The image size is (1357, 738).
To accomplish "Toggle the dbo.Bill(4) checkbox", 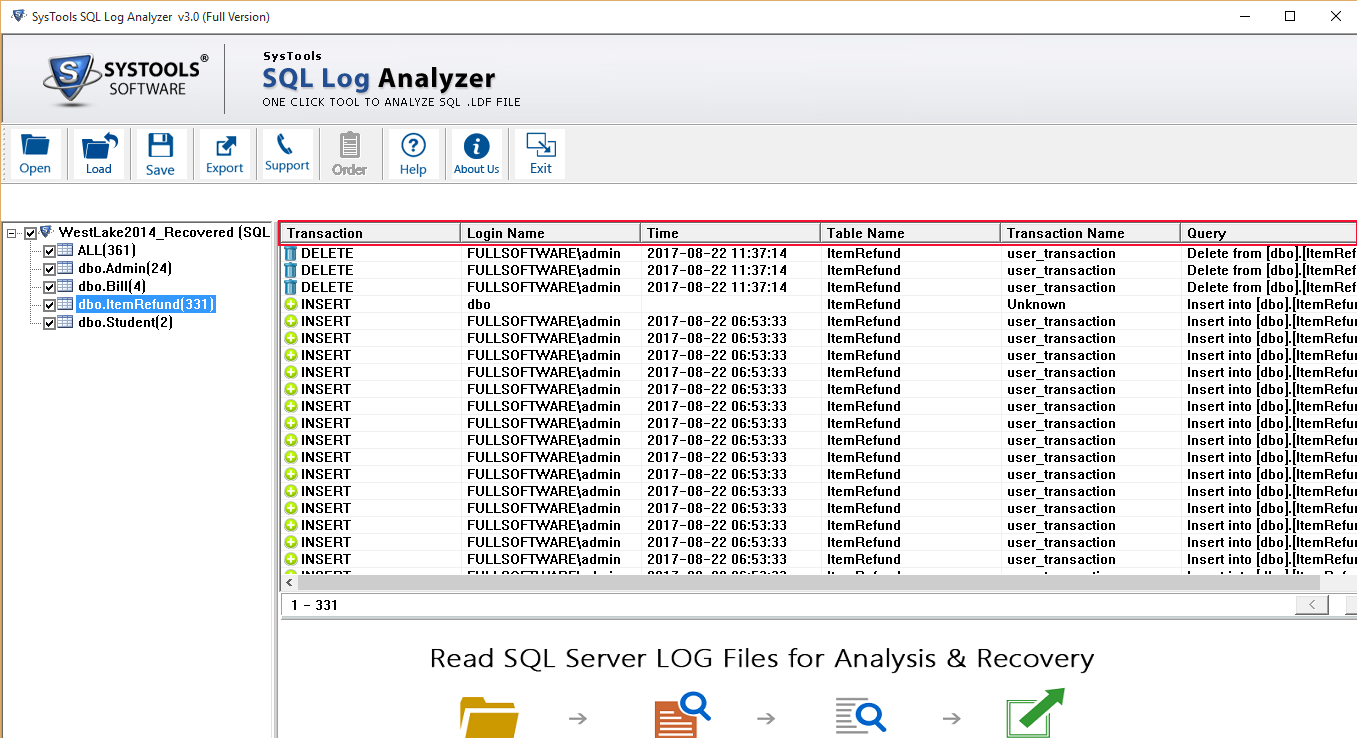I will click(x=49, y=287).
